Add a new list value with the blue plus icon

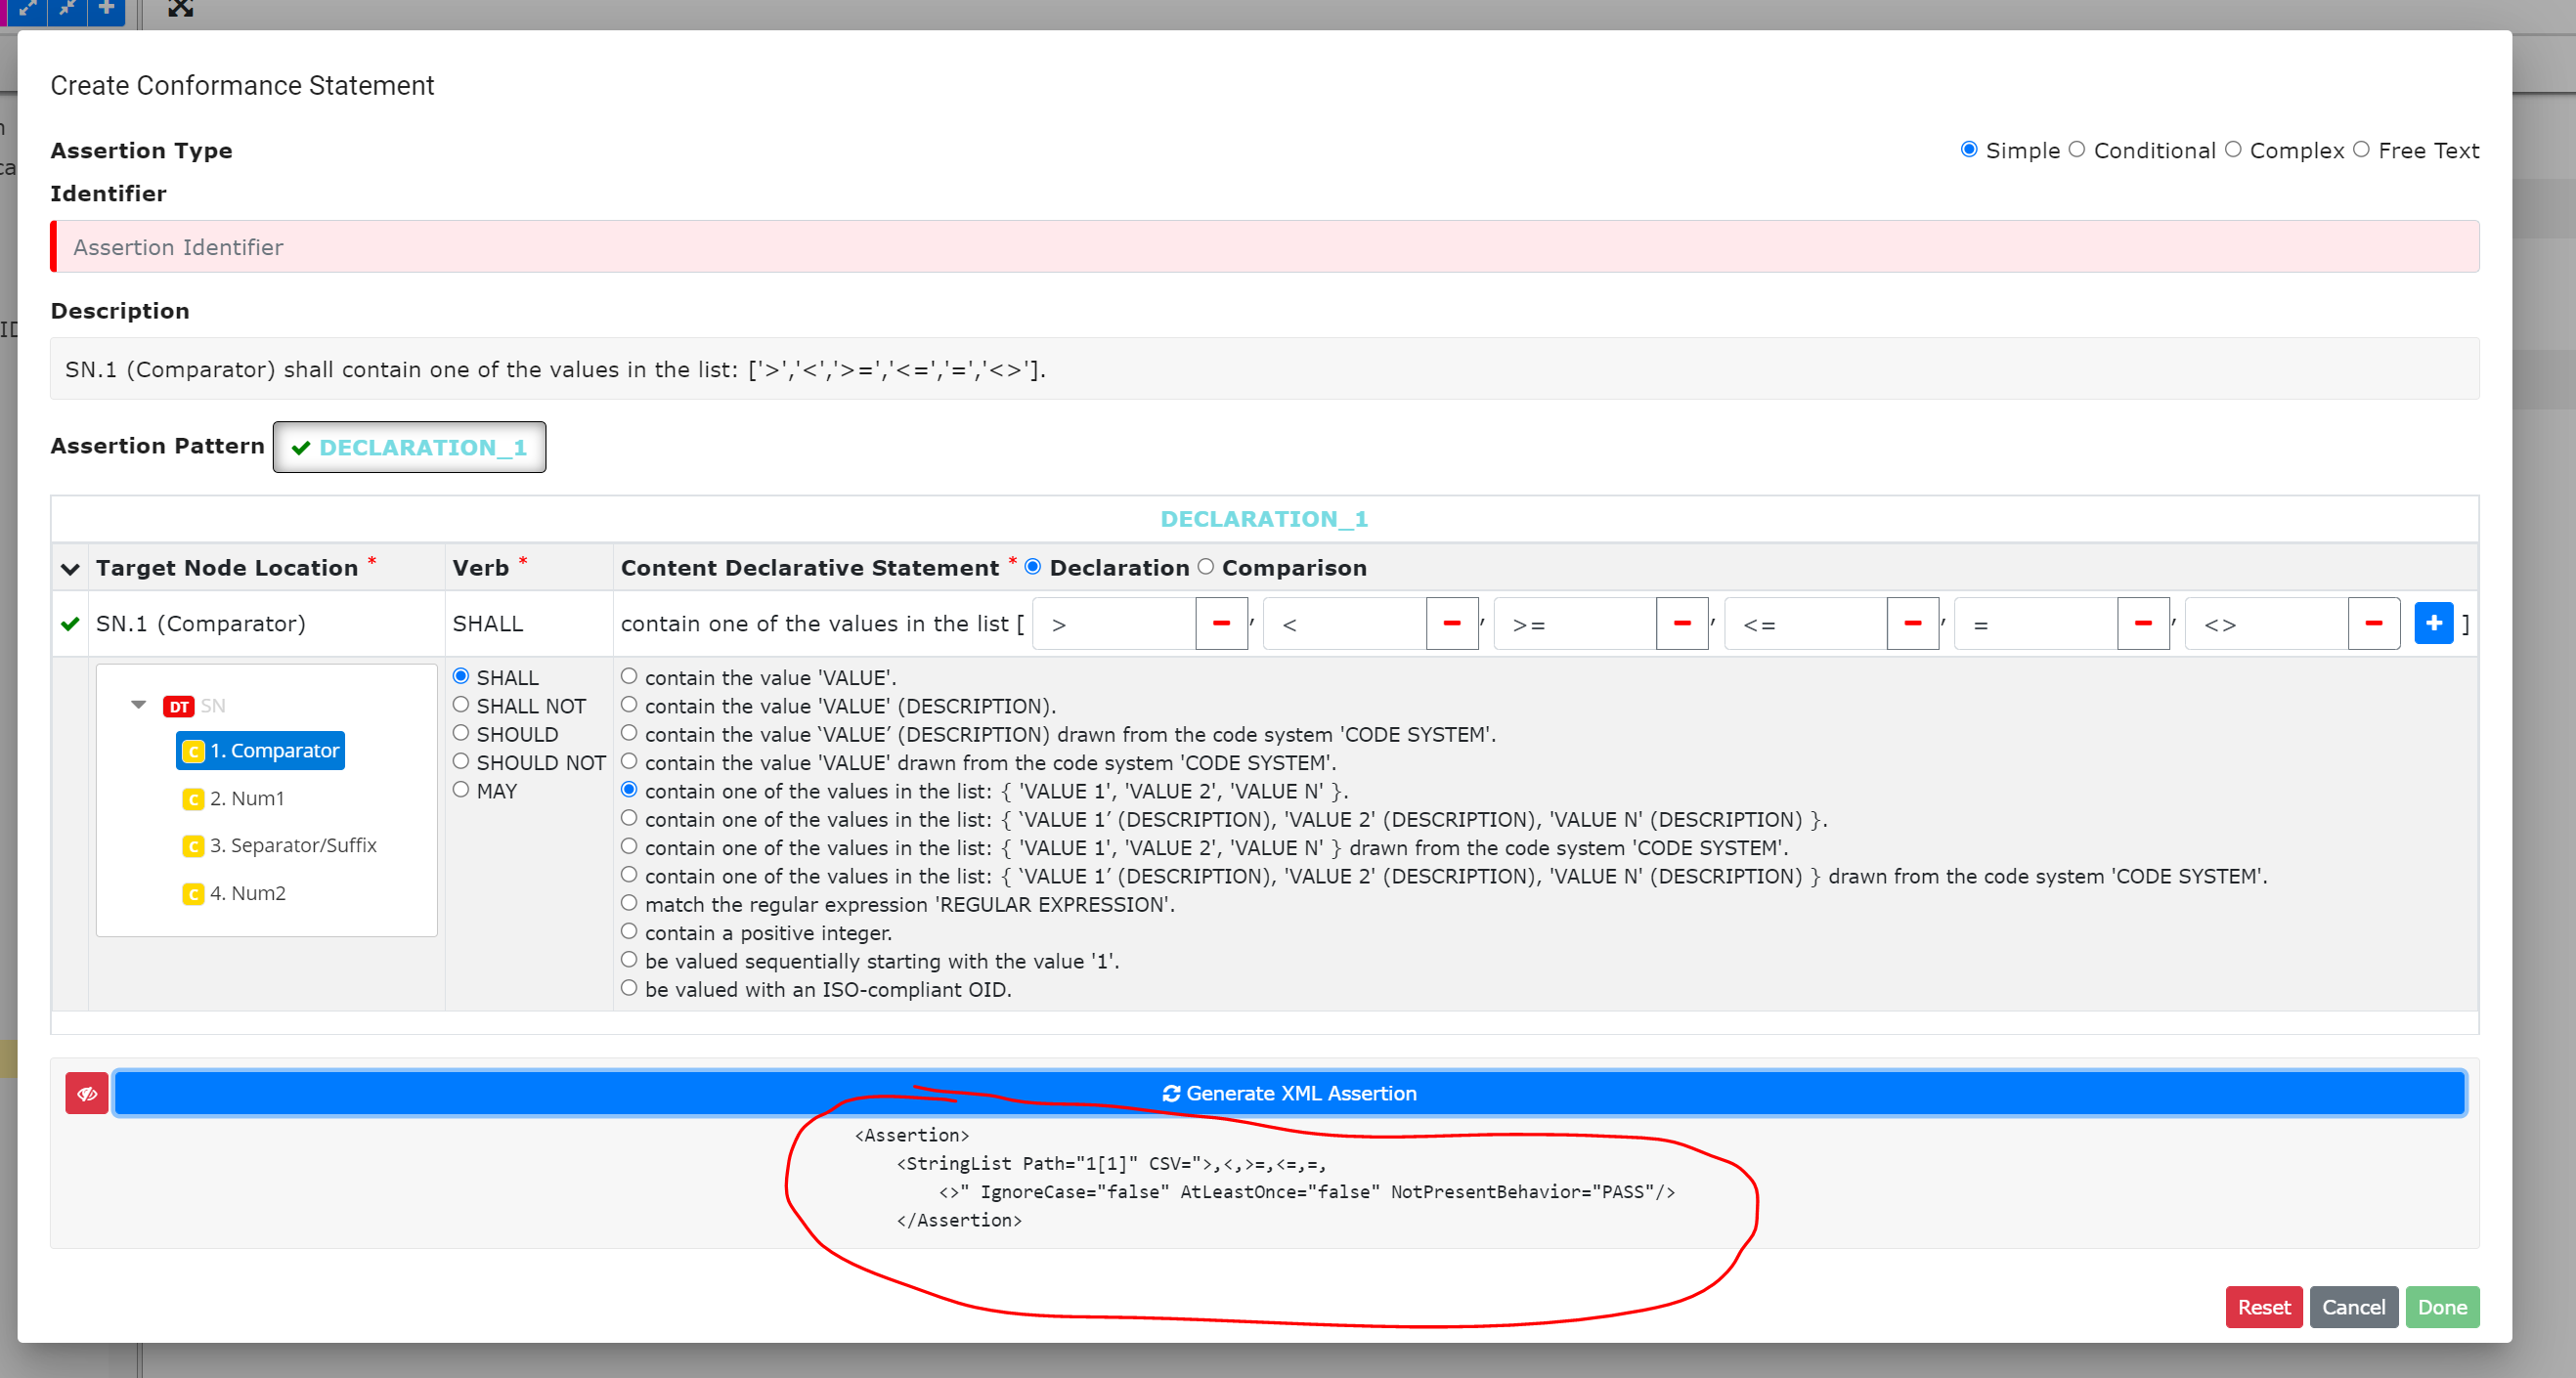click(2434, 623)
